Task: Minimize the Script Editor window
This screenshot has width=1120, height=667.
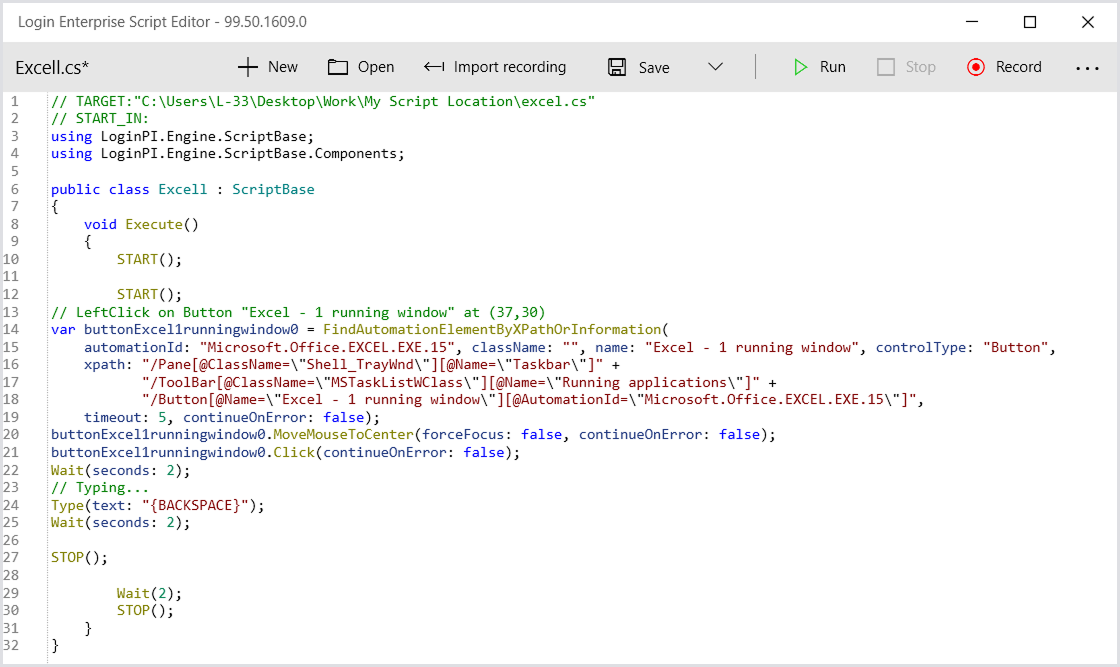Action: [x=971, y=22]
